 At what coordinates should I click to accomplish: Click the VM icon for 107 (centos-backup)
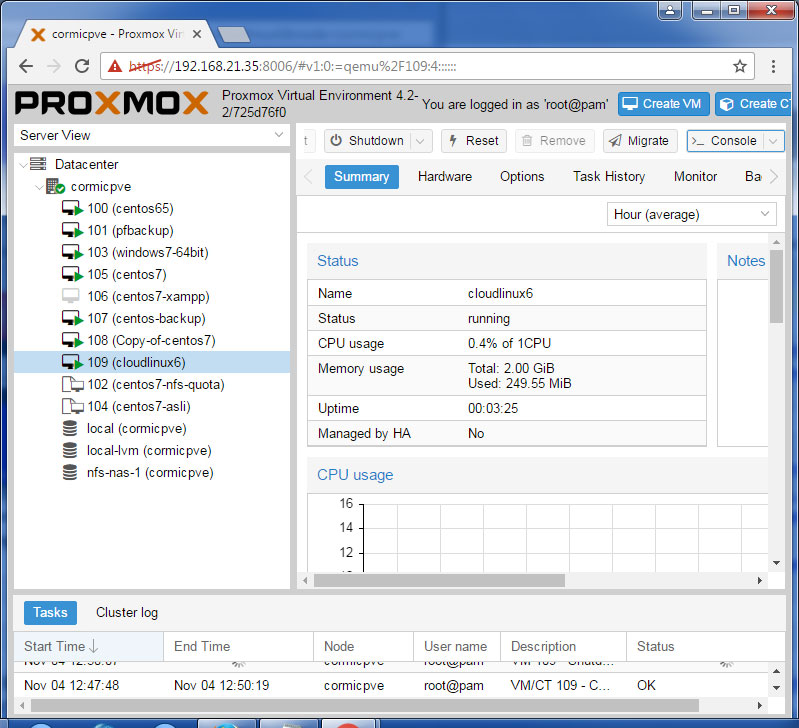tap(72, 318)
